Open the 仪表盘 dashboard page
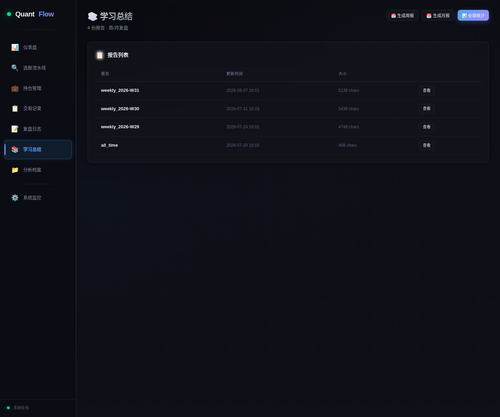 tap(38, 47)
